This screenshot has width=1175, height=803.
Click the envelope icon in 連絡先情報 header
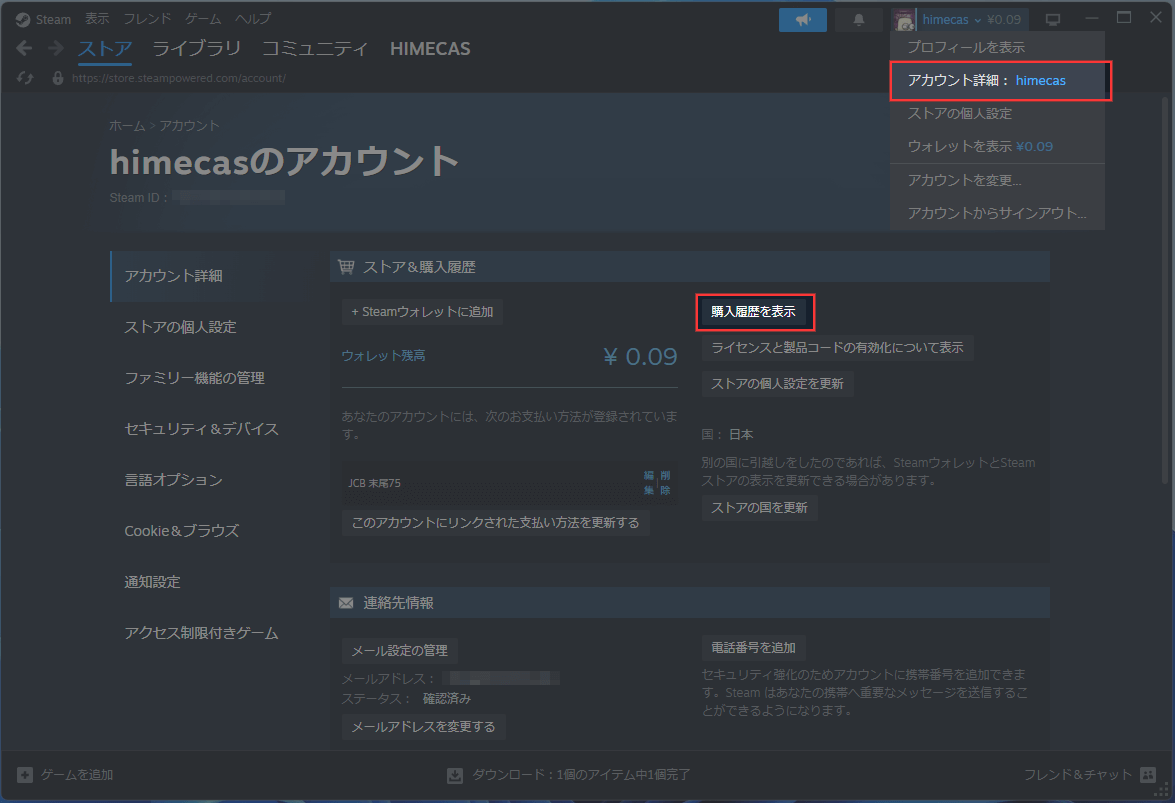click(345, 603)
